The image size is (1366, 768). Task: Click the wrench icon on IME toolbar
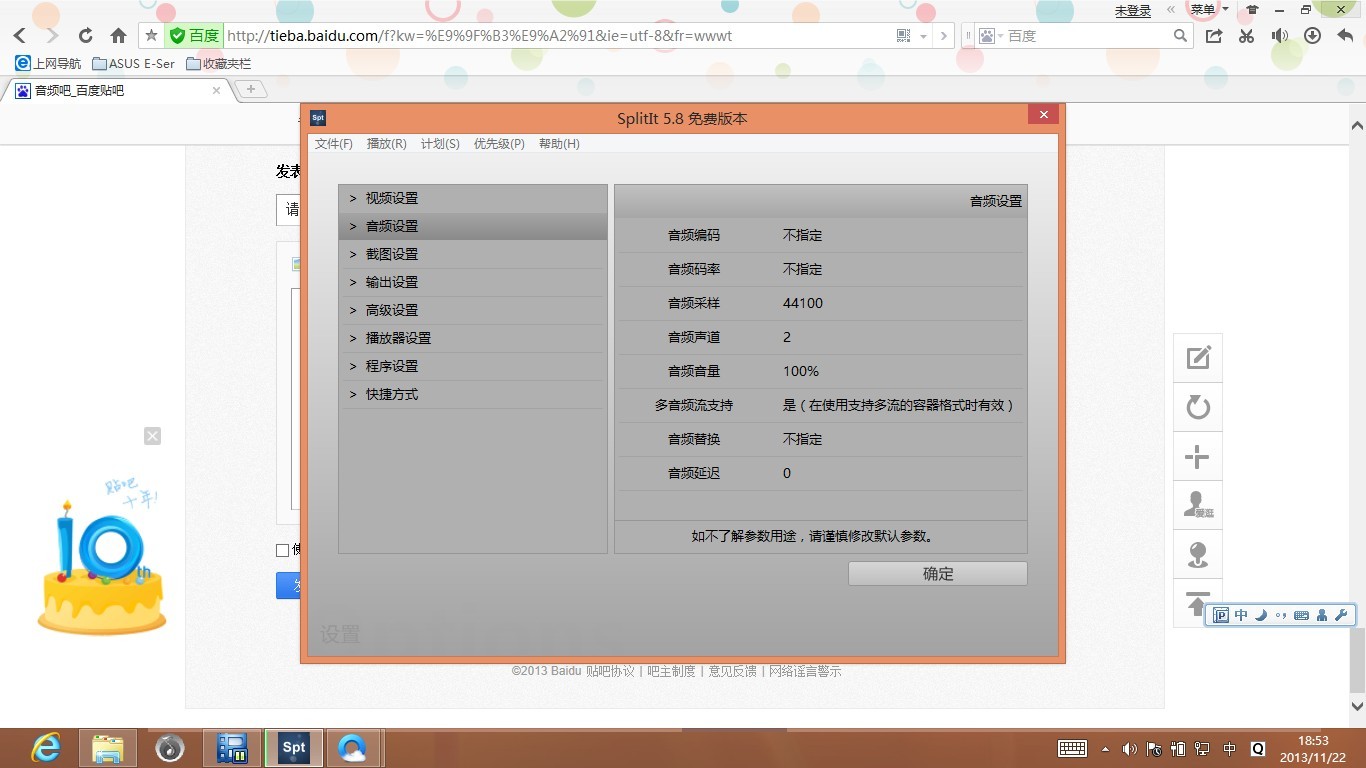point(1341,616)
